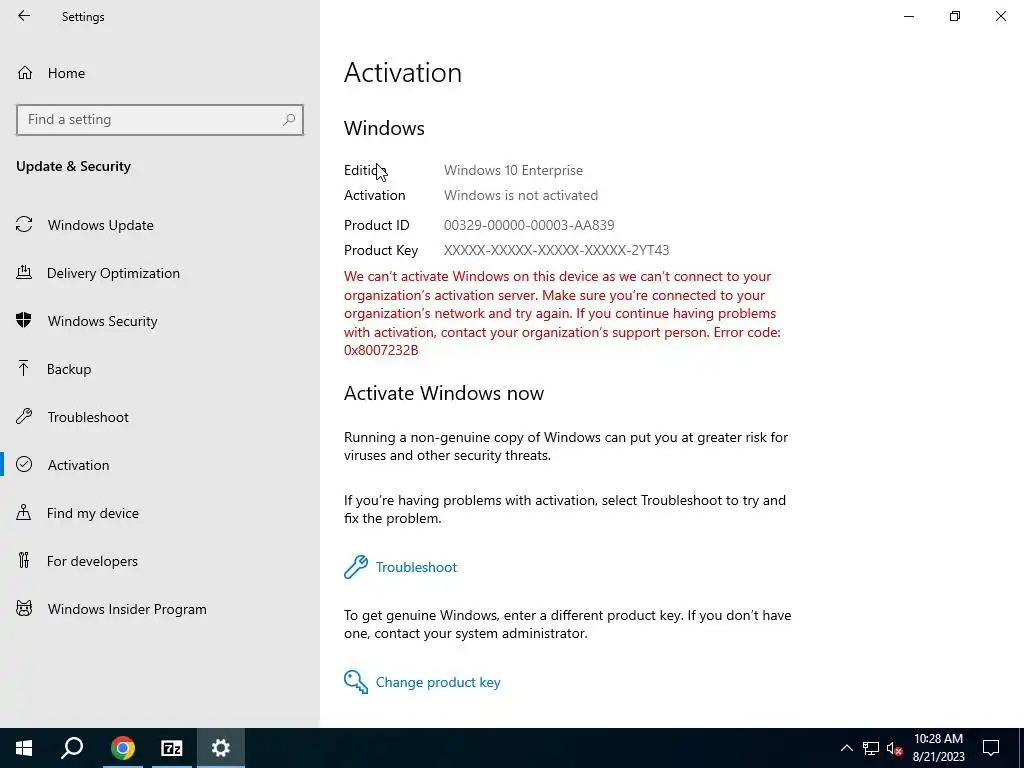Click the Update & Security section title
This screenshot has height=768, width=1024.
[x=73, y=167]
